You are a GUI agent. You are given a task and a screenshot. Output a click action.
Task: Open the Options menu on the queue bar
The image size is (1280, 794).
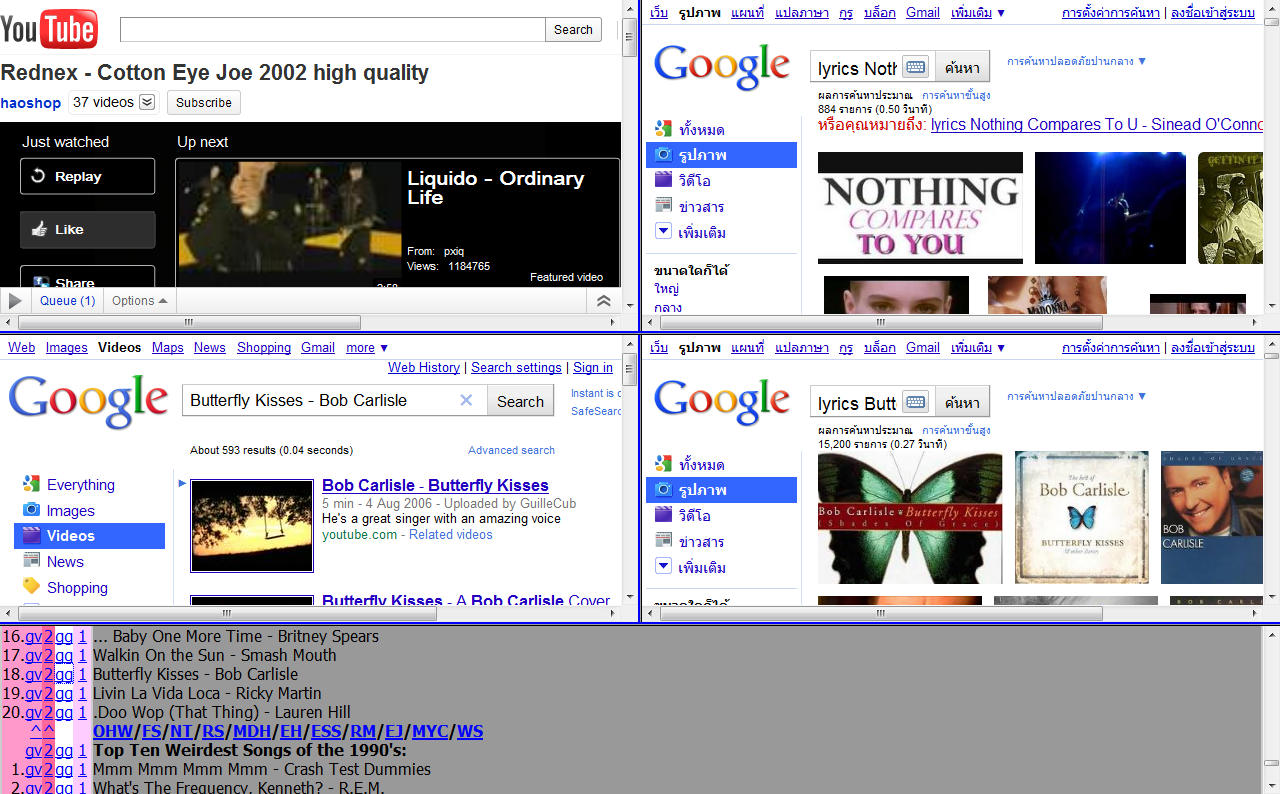(x=139, y=300)
